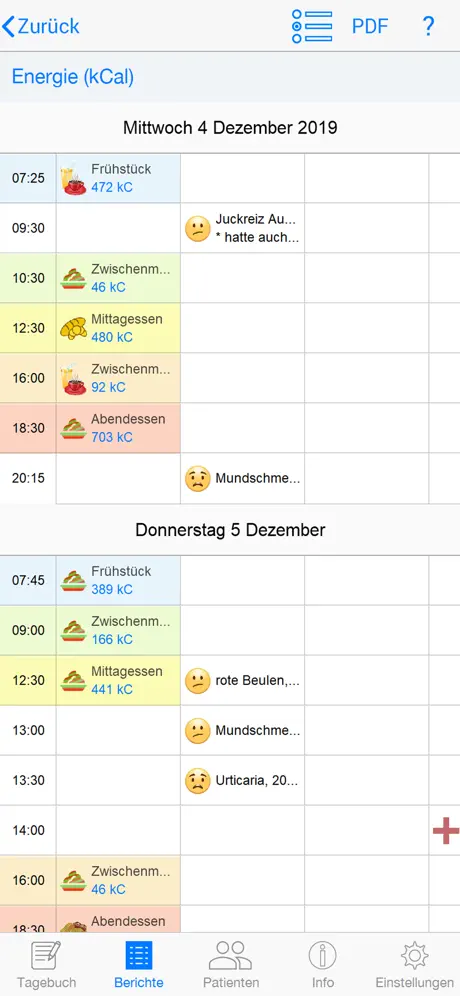Viewport: 460px width, 996px height.
Task: Select the Berichte tab
Action: point(139,964)
